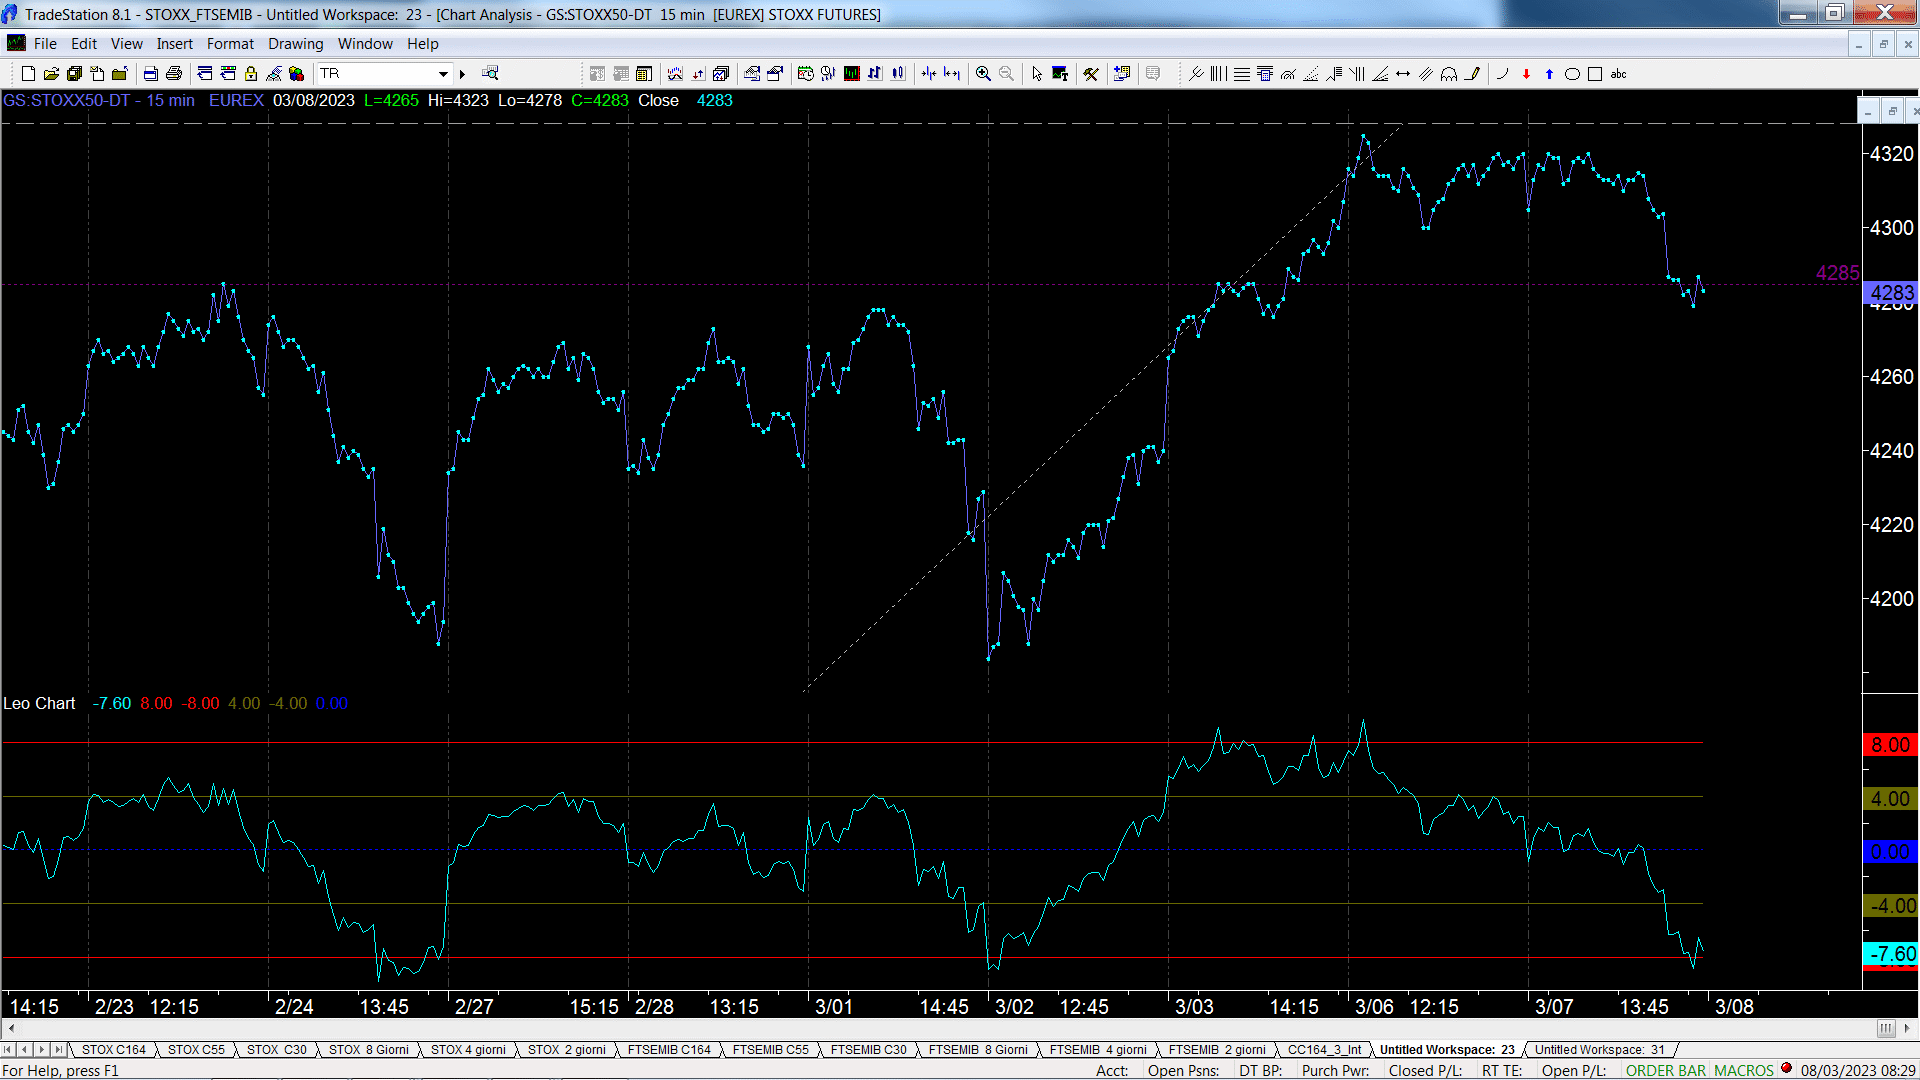Open the TR symbol dropdown
Viewport: 1920px width, 1080px height.
coord(443,74)
